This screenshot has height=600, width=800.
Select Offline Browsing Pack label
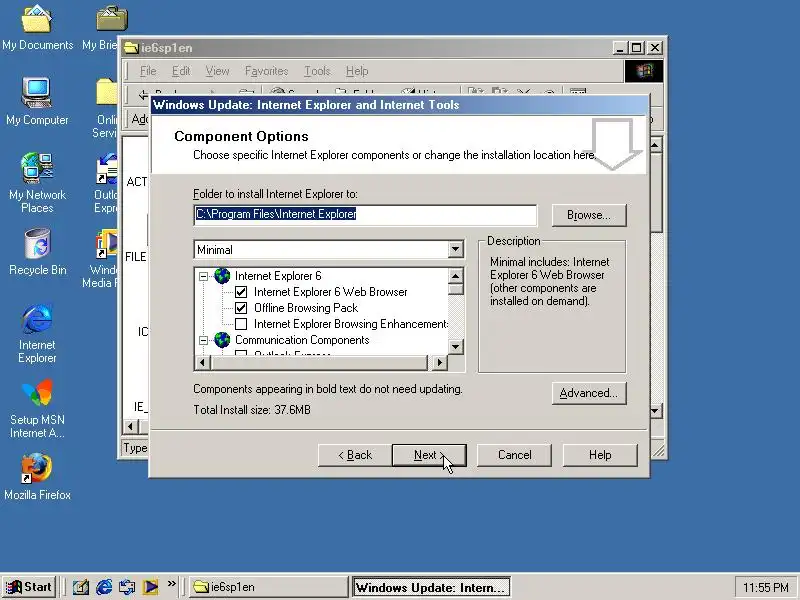click(x=306, y=308)
